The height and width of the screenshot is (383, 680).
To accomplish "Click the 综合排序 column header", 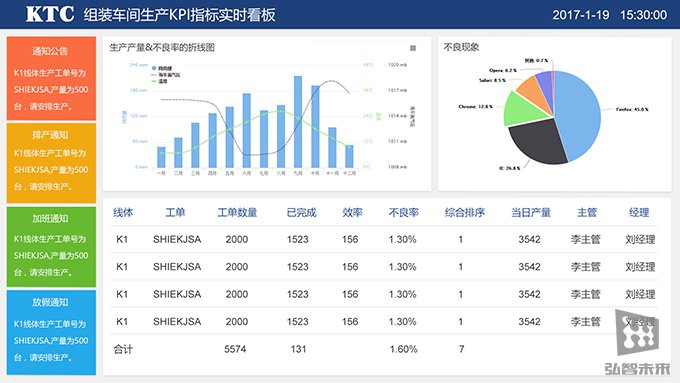I will click(x=464, y=213).
